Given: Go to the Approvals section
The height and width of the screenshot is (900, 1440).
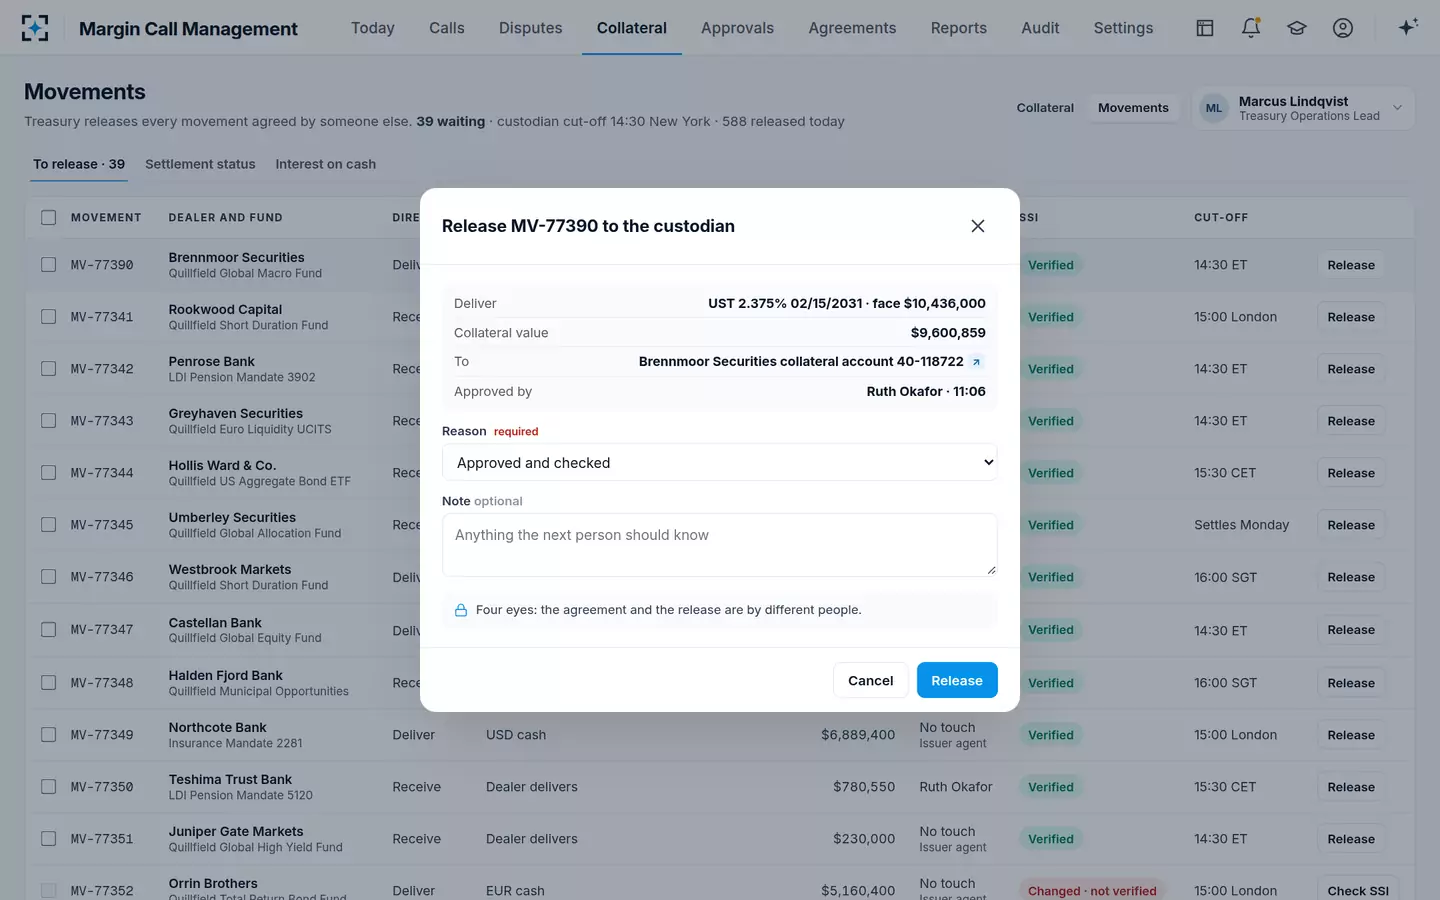Looking at the screenshot, I should click(737, 28).
